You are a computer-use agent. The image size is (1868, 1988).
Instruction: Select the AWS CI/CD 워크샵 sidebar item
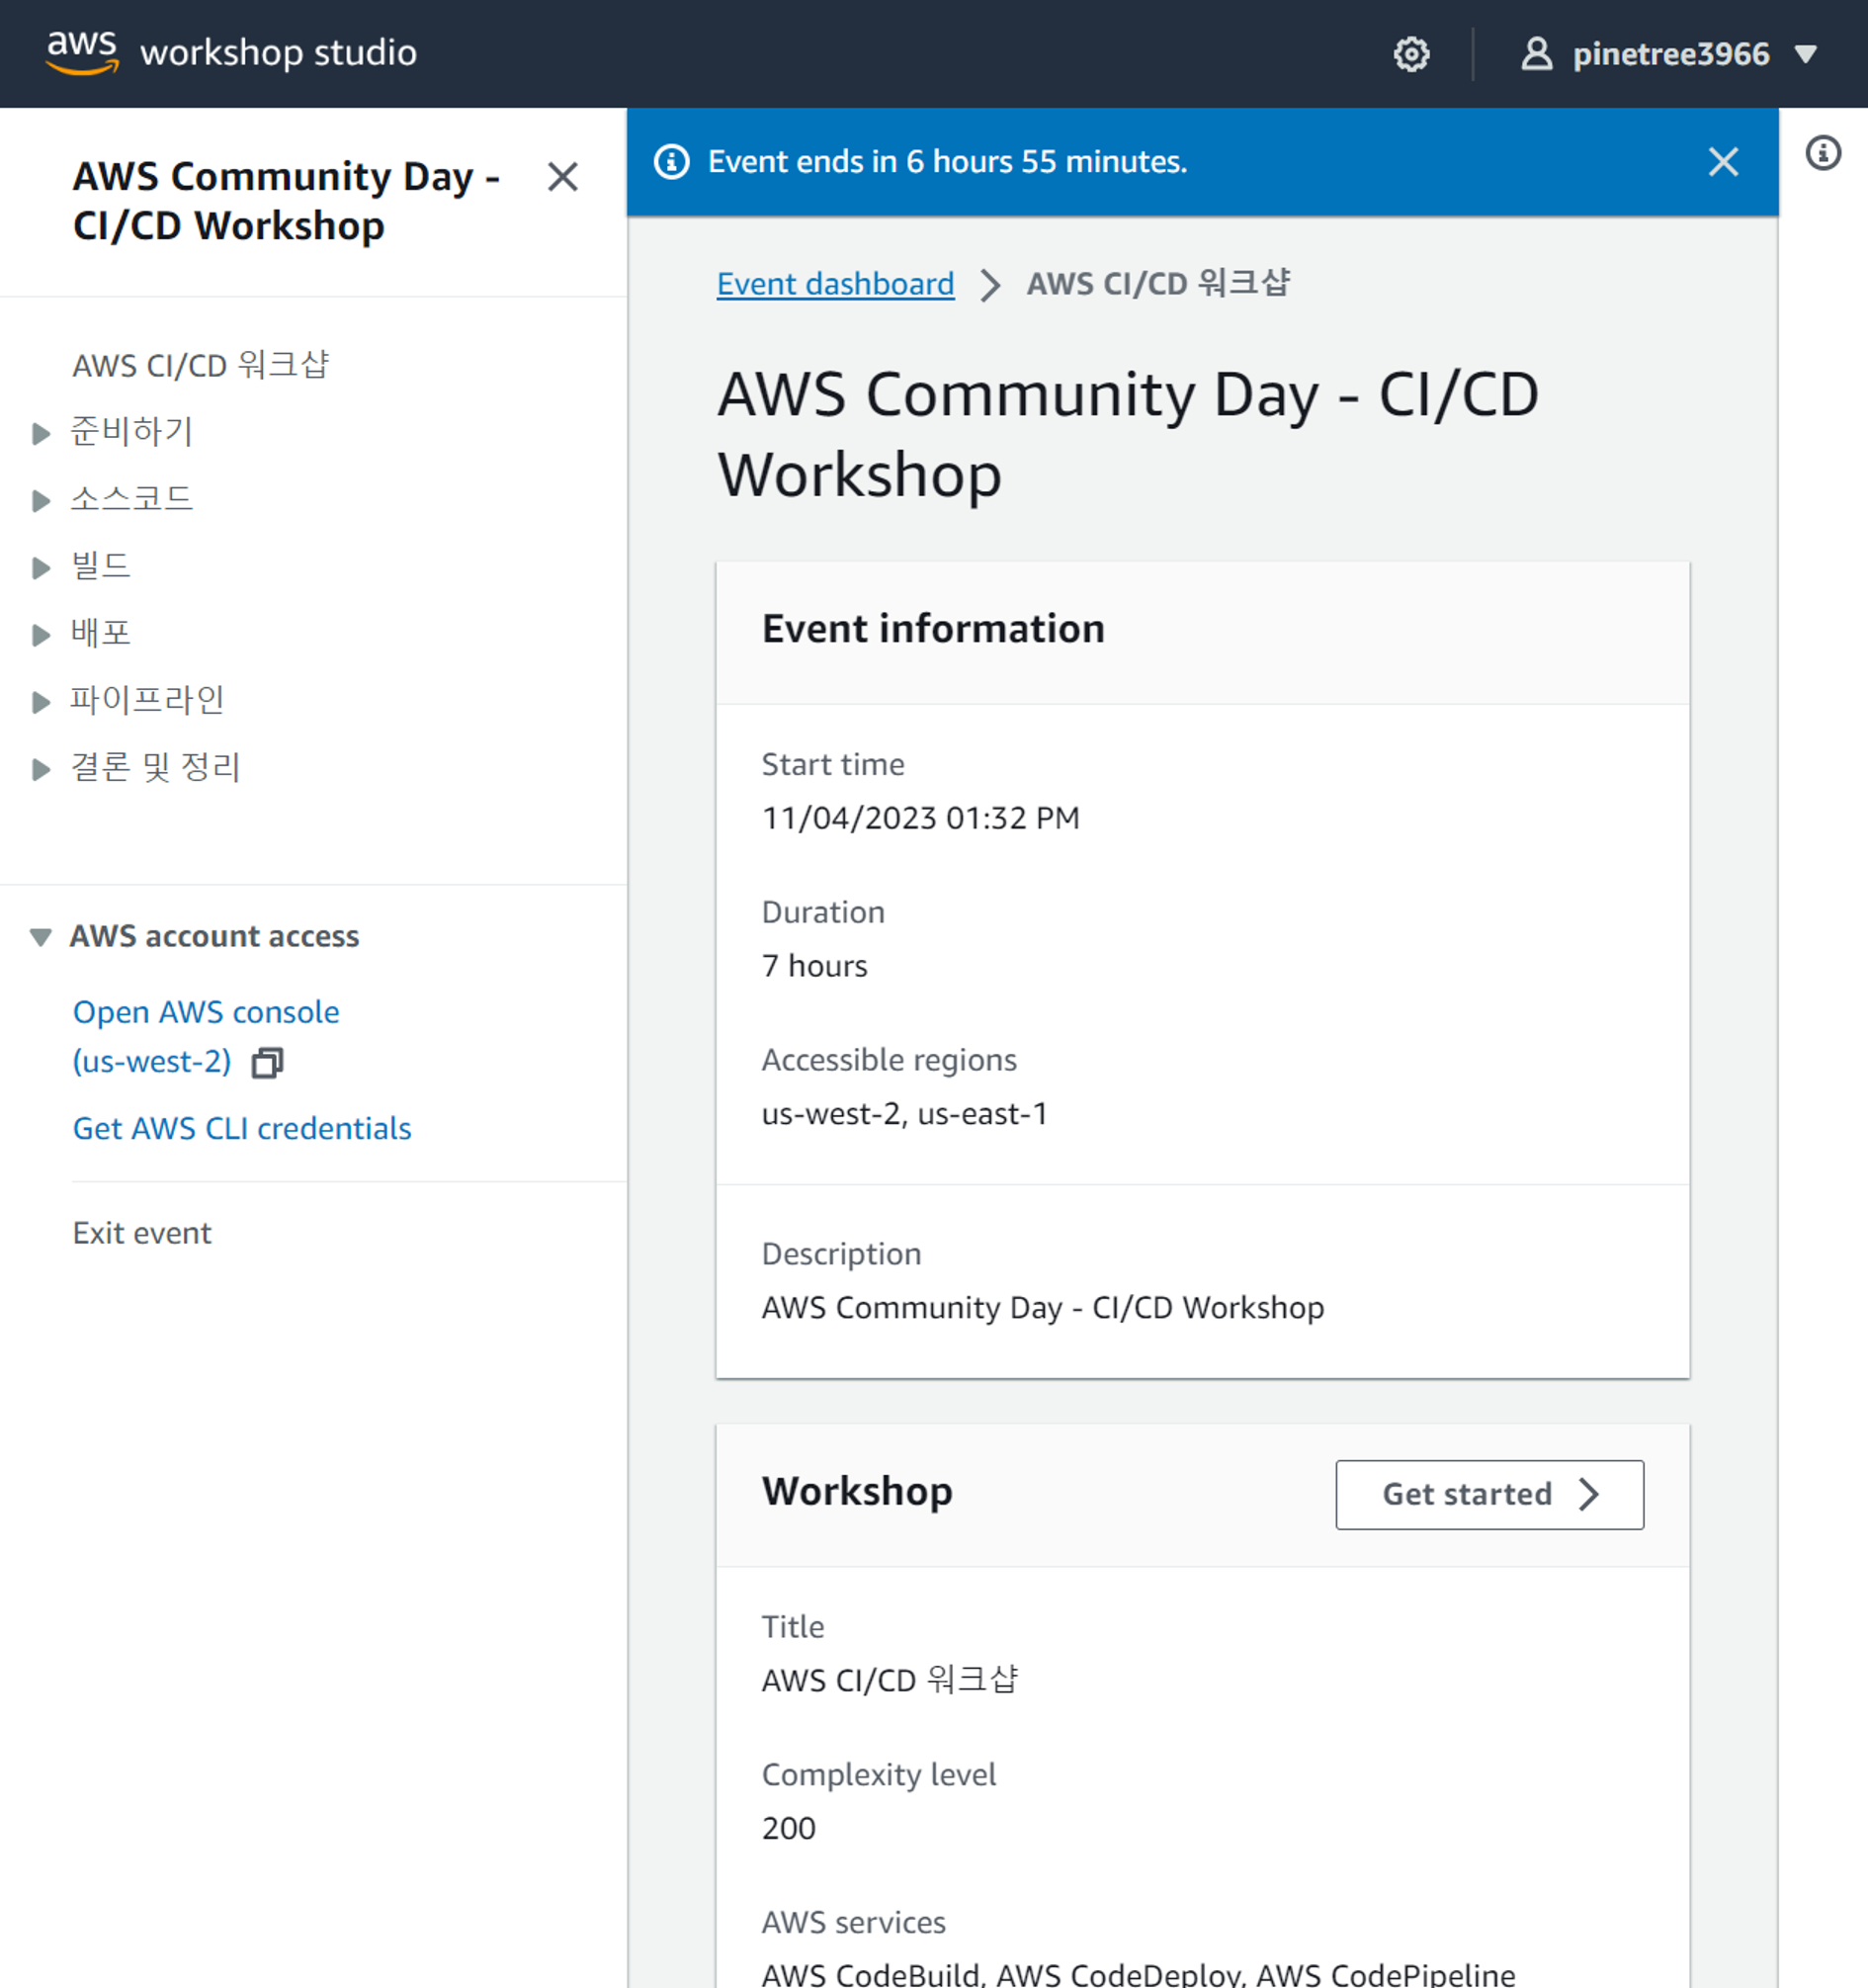201,365
